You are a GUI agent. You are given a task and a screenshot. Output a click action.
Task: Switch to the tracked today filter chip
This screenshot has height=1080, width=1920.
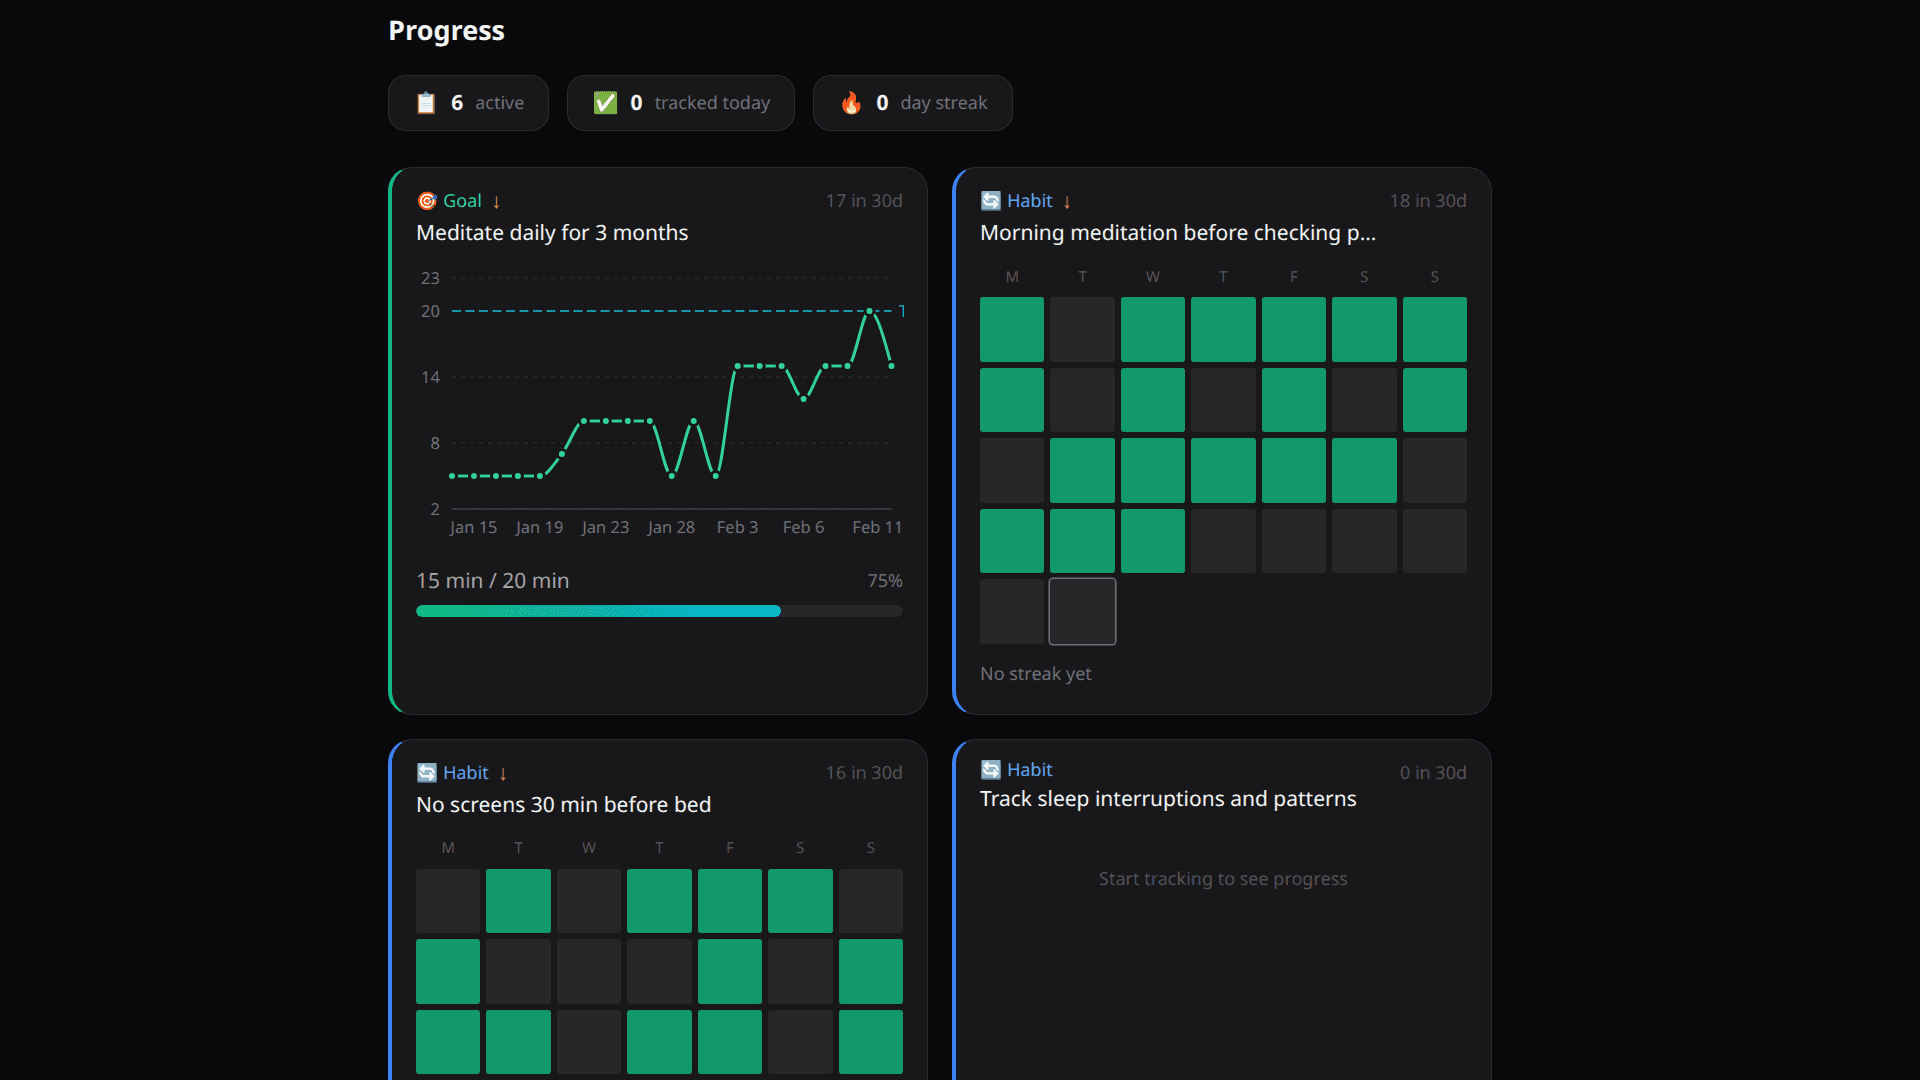point(680,102)
